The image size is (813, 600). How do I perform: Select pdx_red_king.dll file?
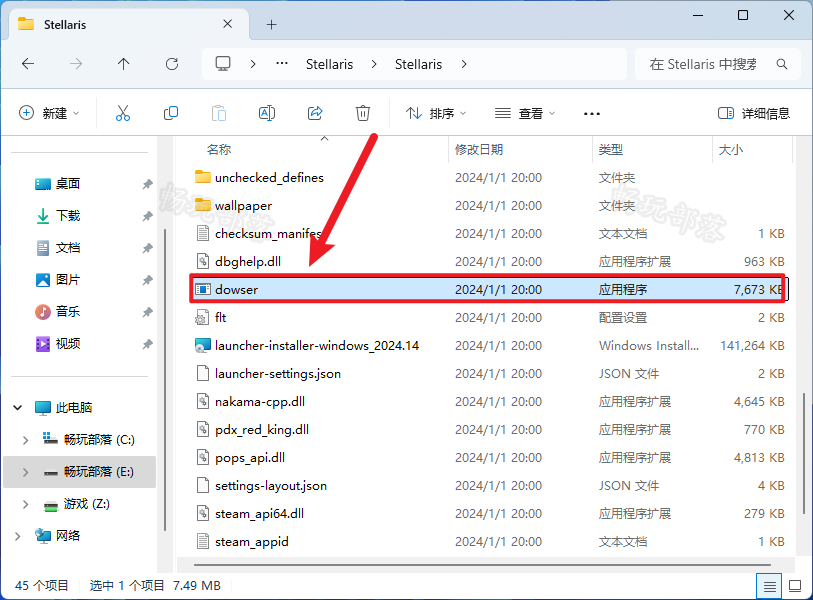(x=262, y=429)
